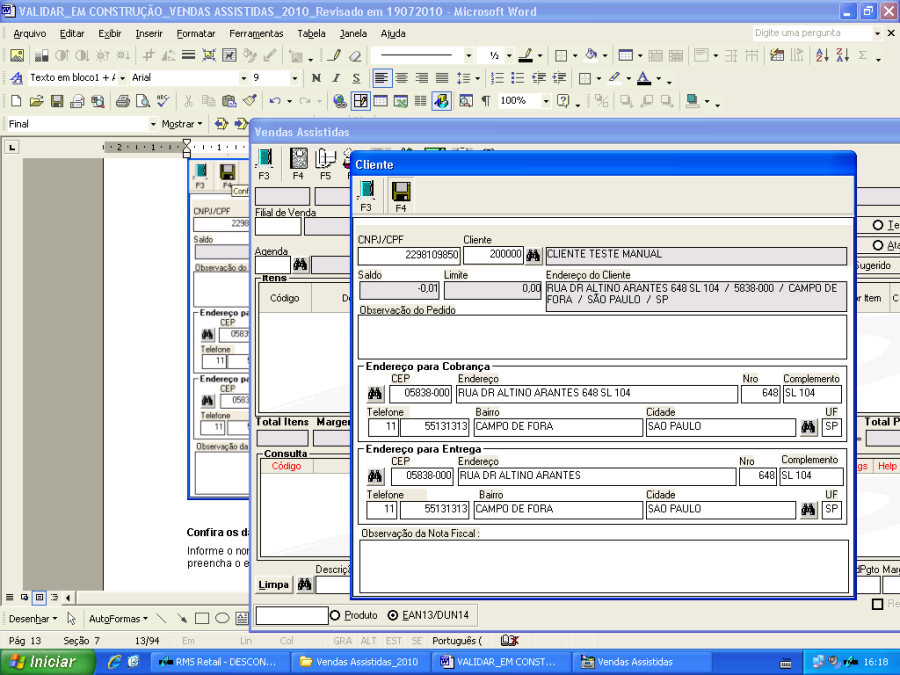Open the Style dropdown 'Texto em bloco1'
The height and width of the screenshot is (675, 900).
pyautogui.click(x=122, y=78)
